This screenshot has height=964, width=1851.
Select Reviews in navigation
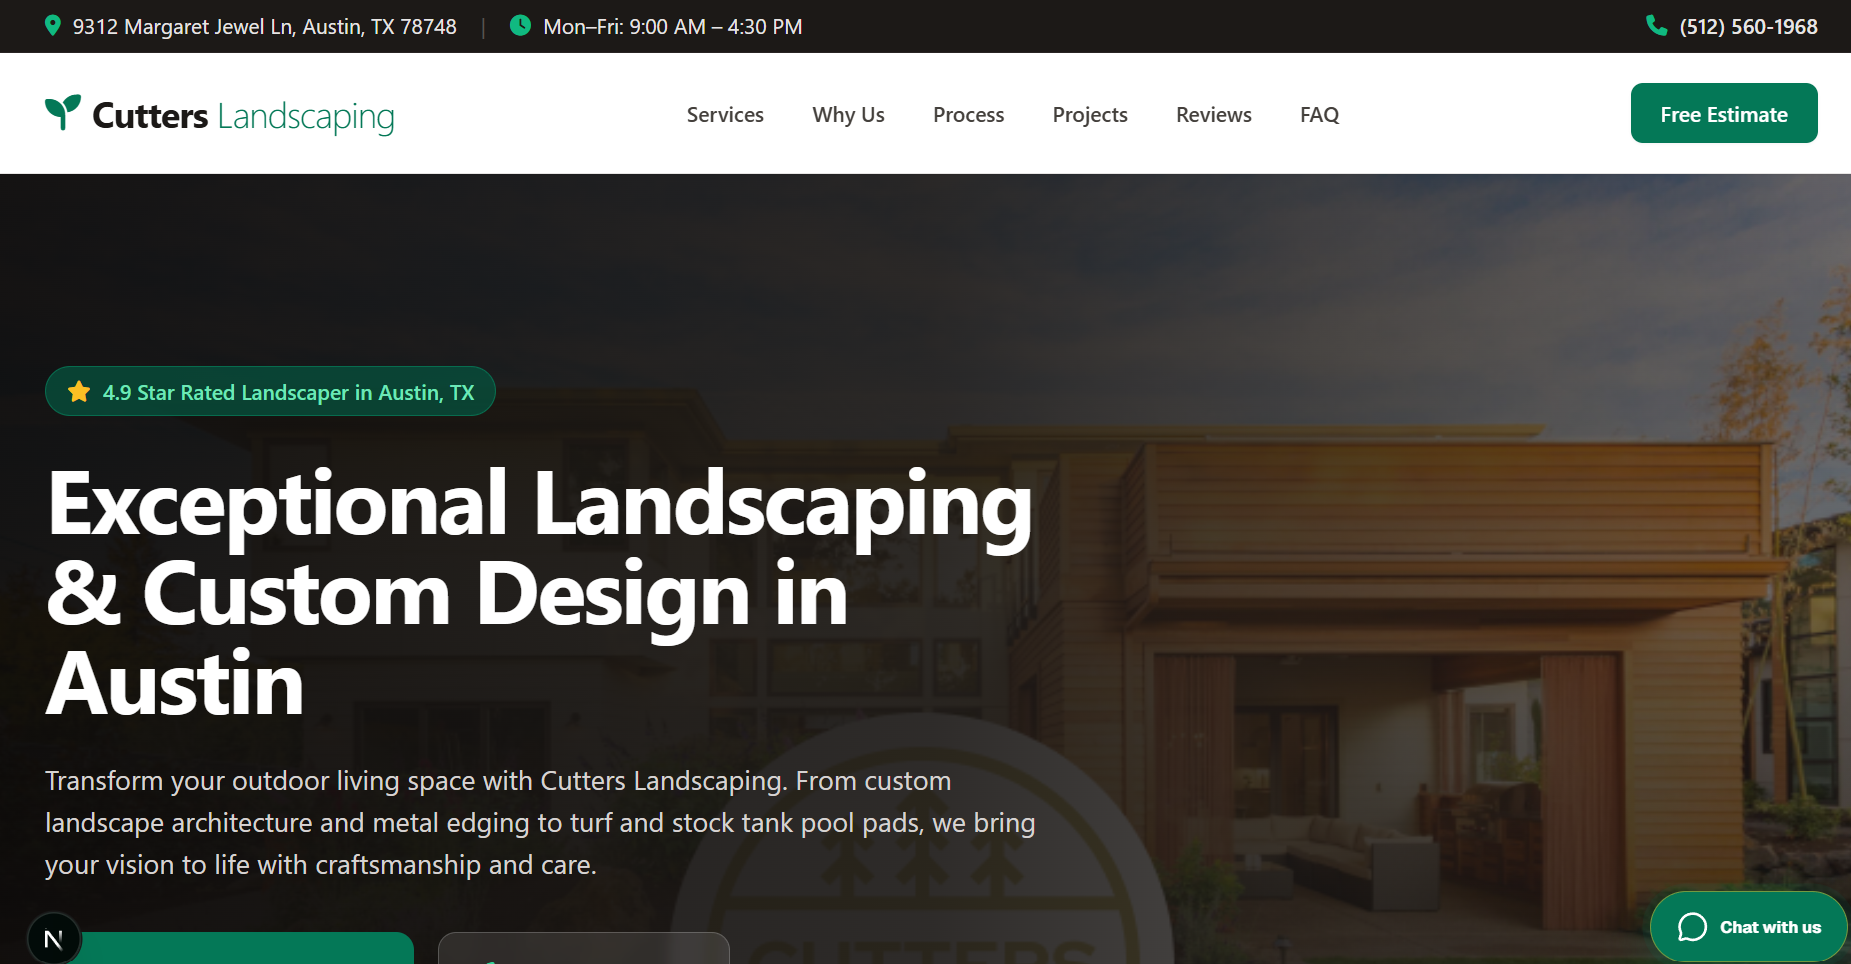(x=1213, y=115)
